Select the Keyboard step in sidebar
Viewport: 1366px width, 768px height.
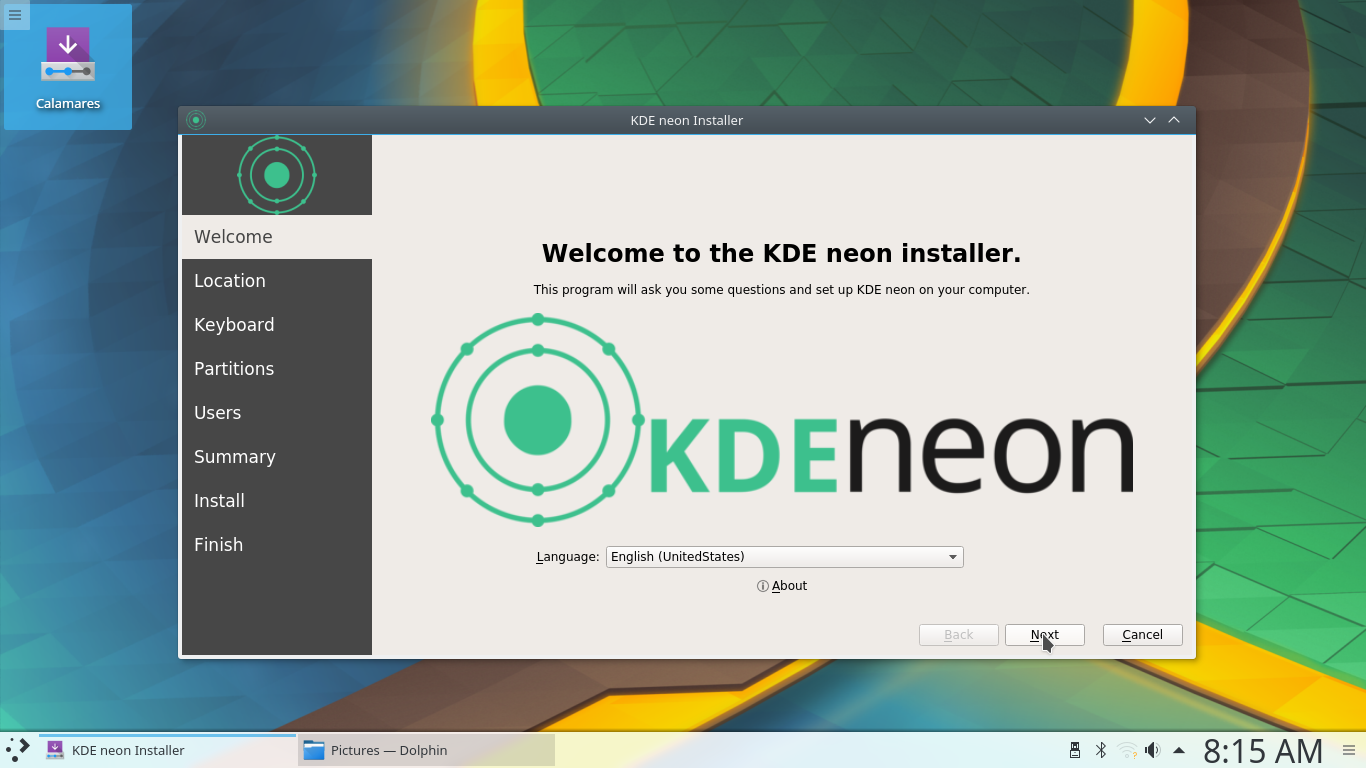point(277,325)
